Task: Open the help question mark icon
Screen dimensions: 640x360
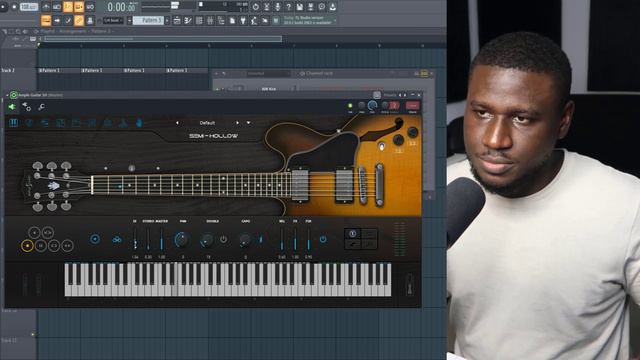Action: tap(289, 7)
